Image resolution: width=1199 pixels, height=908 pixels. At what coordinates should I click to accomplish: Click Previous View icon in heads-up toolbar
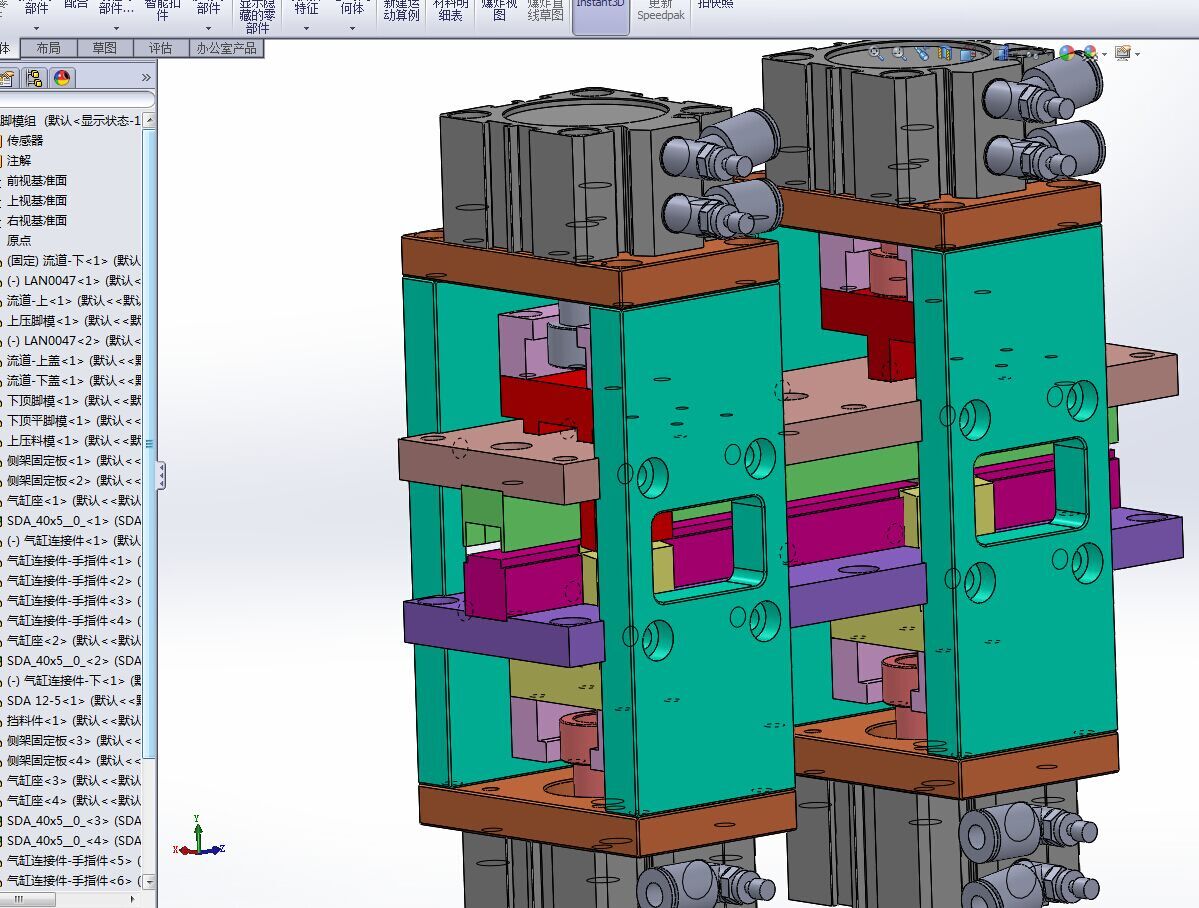pos(922,54)
